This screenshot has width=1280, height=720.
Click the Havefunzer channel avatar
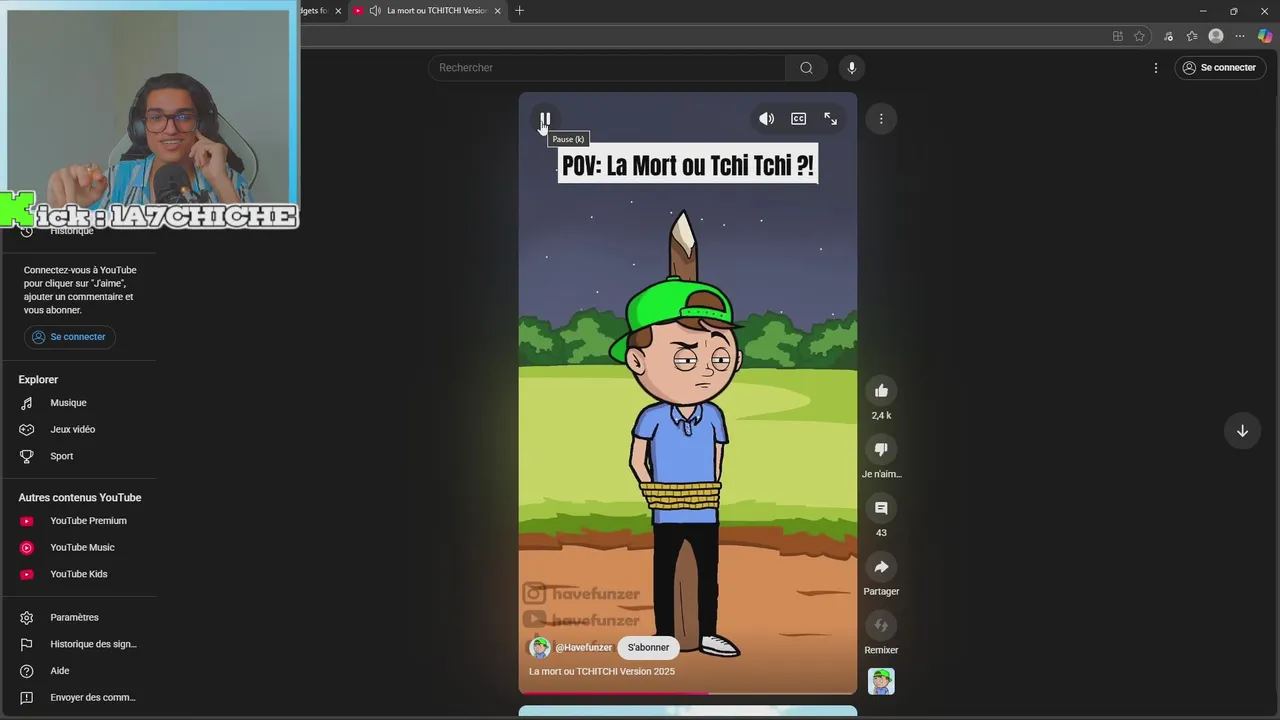click(x=540, y=648)
